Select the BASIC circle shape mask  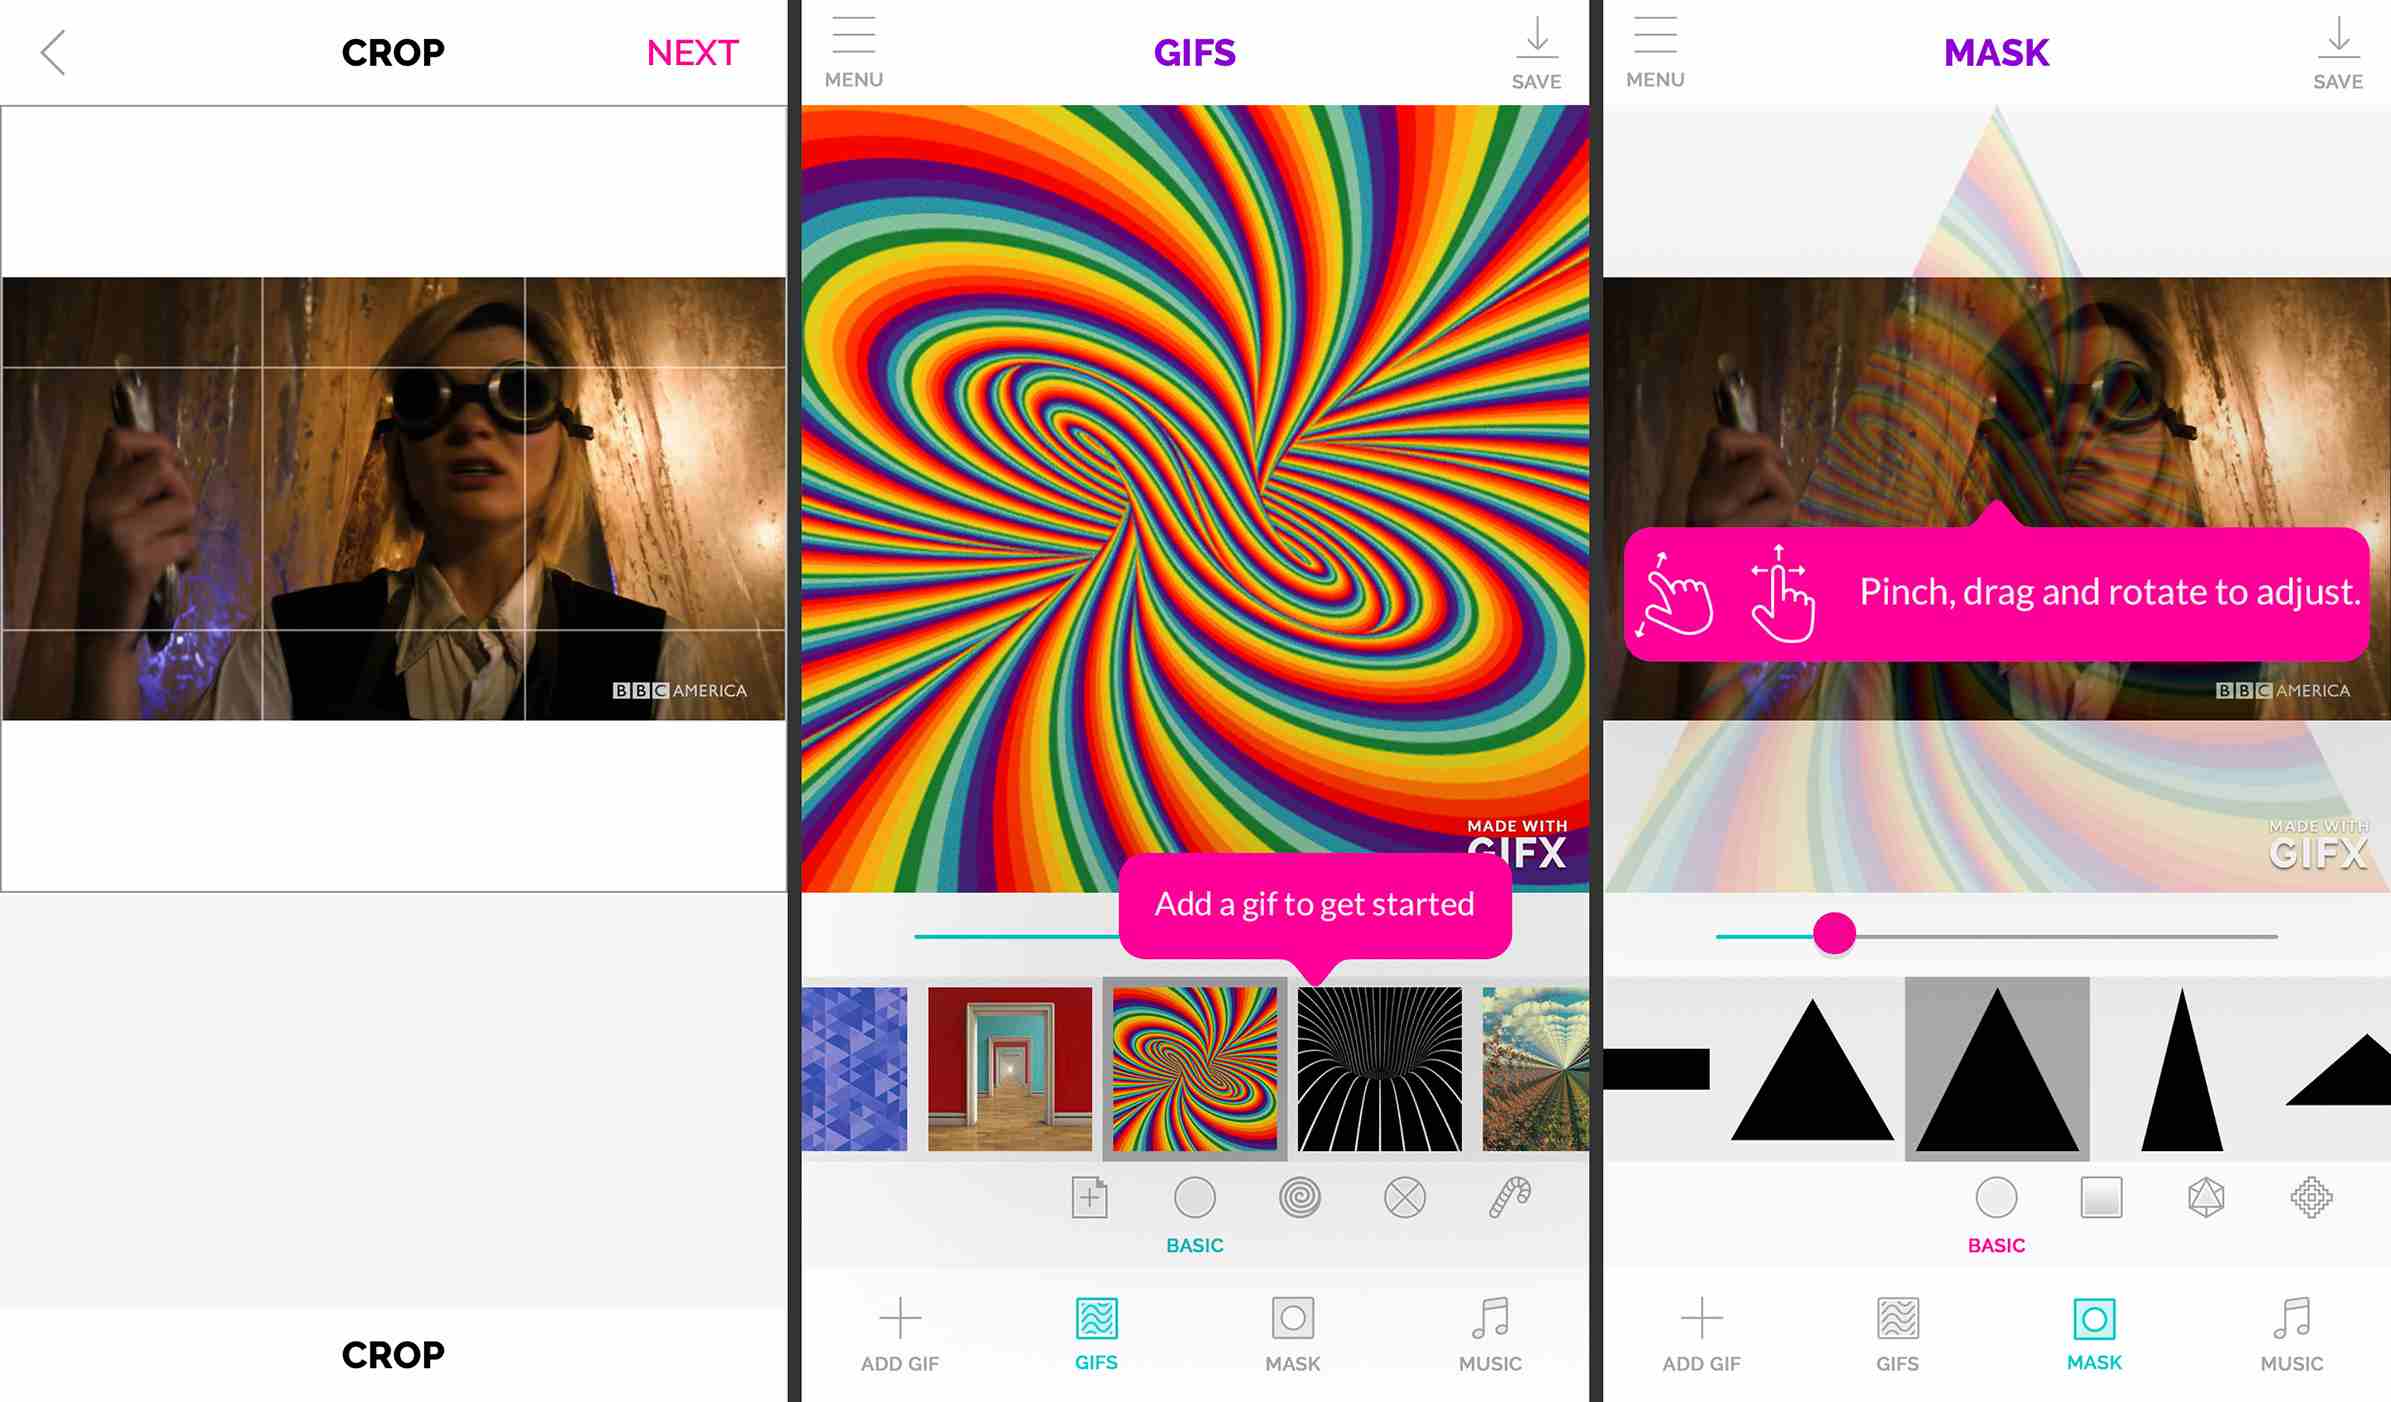1996,1197
